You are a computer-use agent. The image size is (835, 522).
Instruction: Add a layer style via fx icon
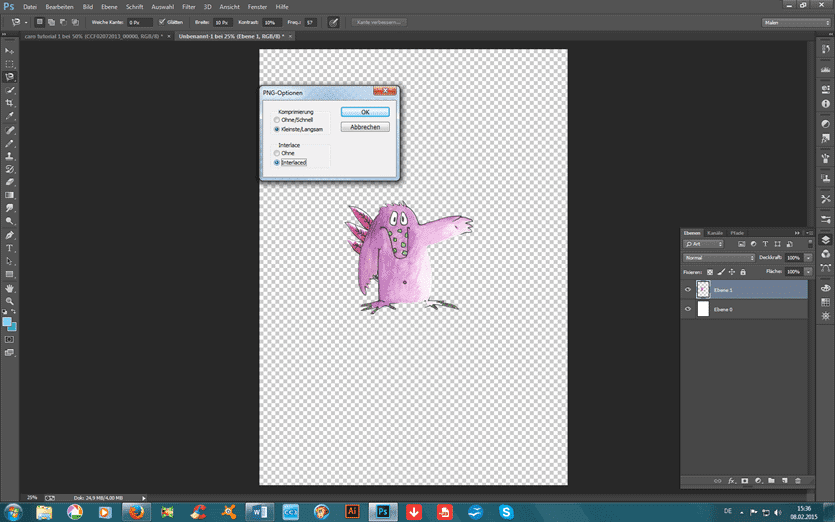click(732, 480)
